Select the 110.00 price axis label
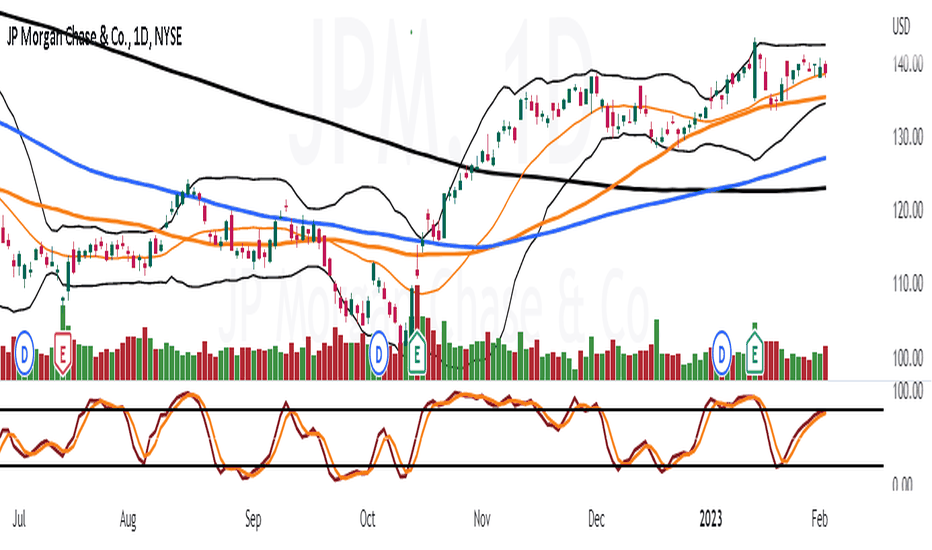This screenshot has width=932, height=550. click(908, 284)
